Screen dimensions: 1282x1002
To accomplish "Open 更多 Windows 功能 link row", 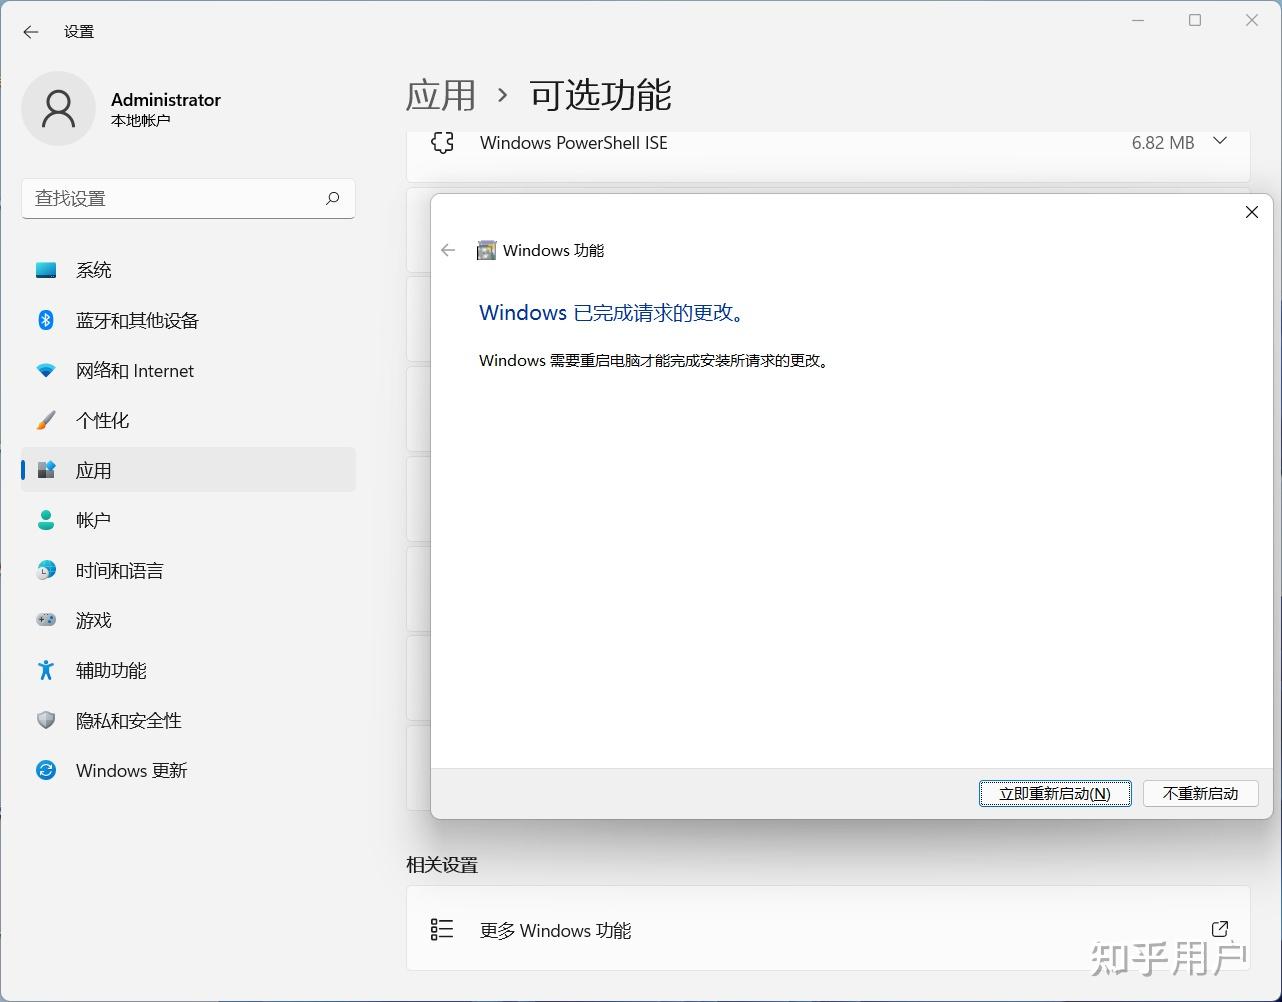I will pyautogui.click(x=828, y=930).
